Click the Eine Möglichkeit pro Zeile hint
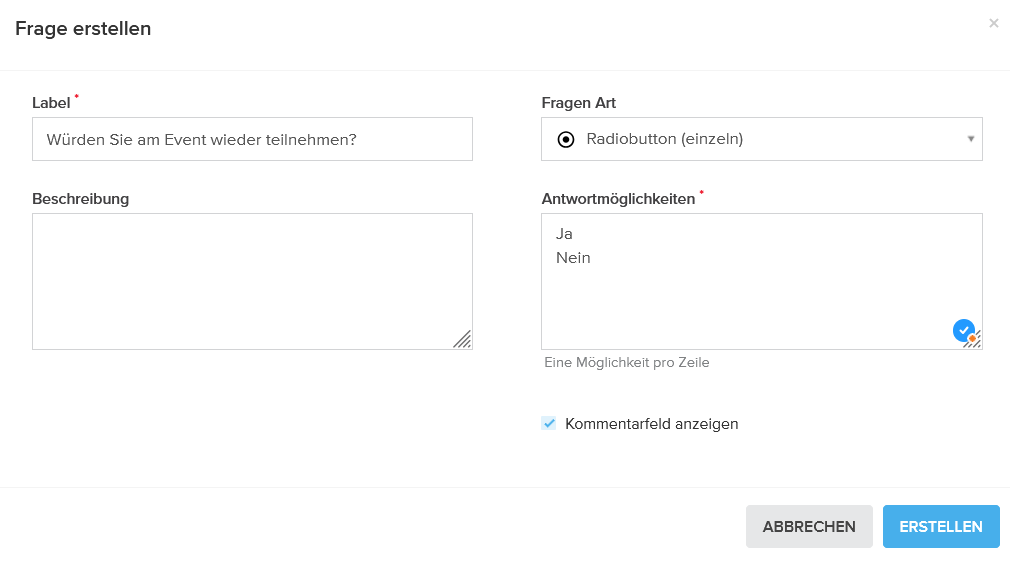This screenshot has height=562, width=1010. tap(626, 363)
